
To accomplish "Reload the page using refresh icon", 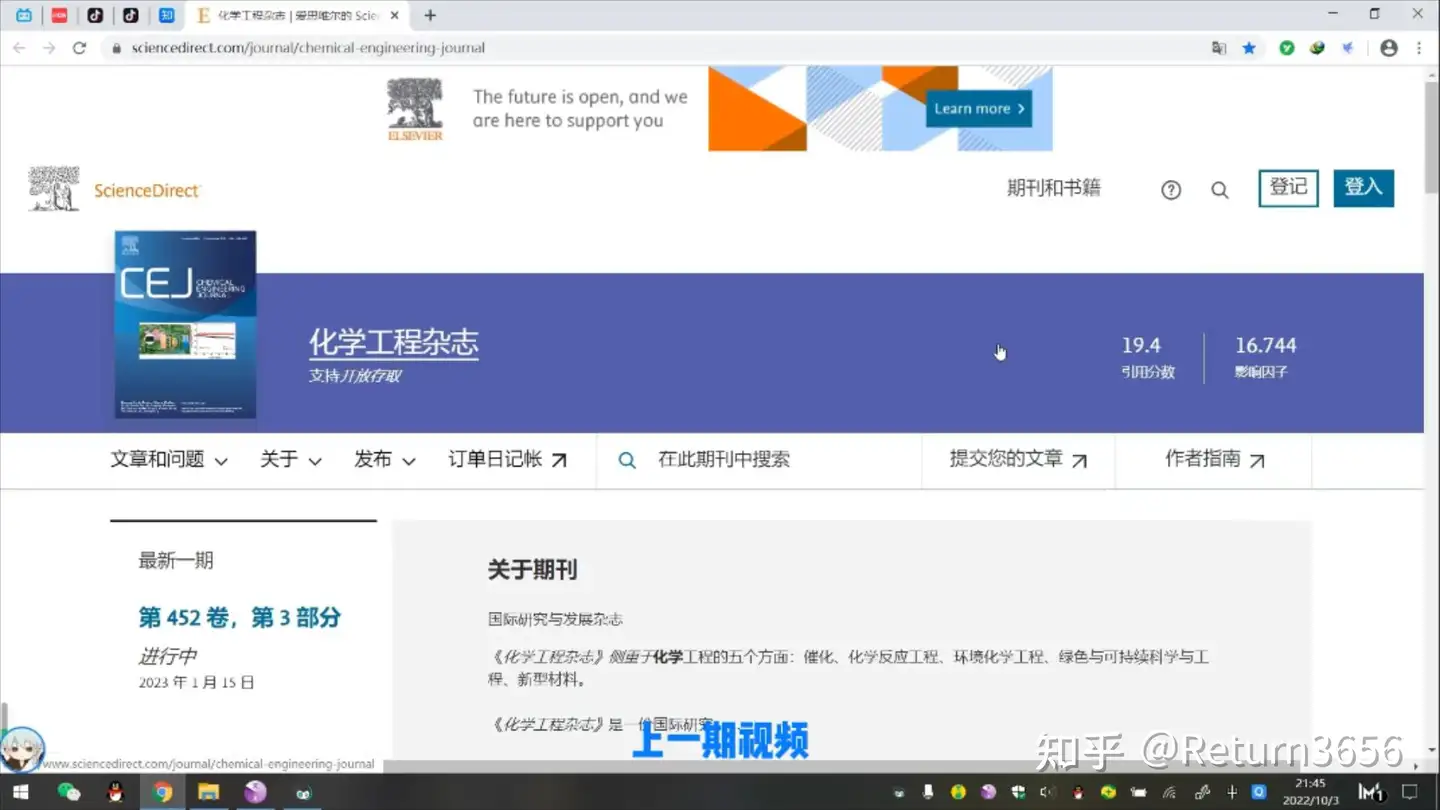I will [79, 47].
